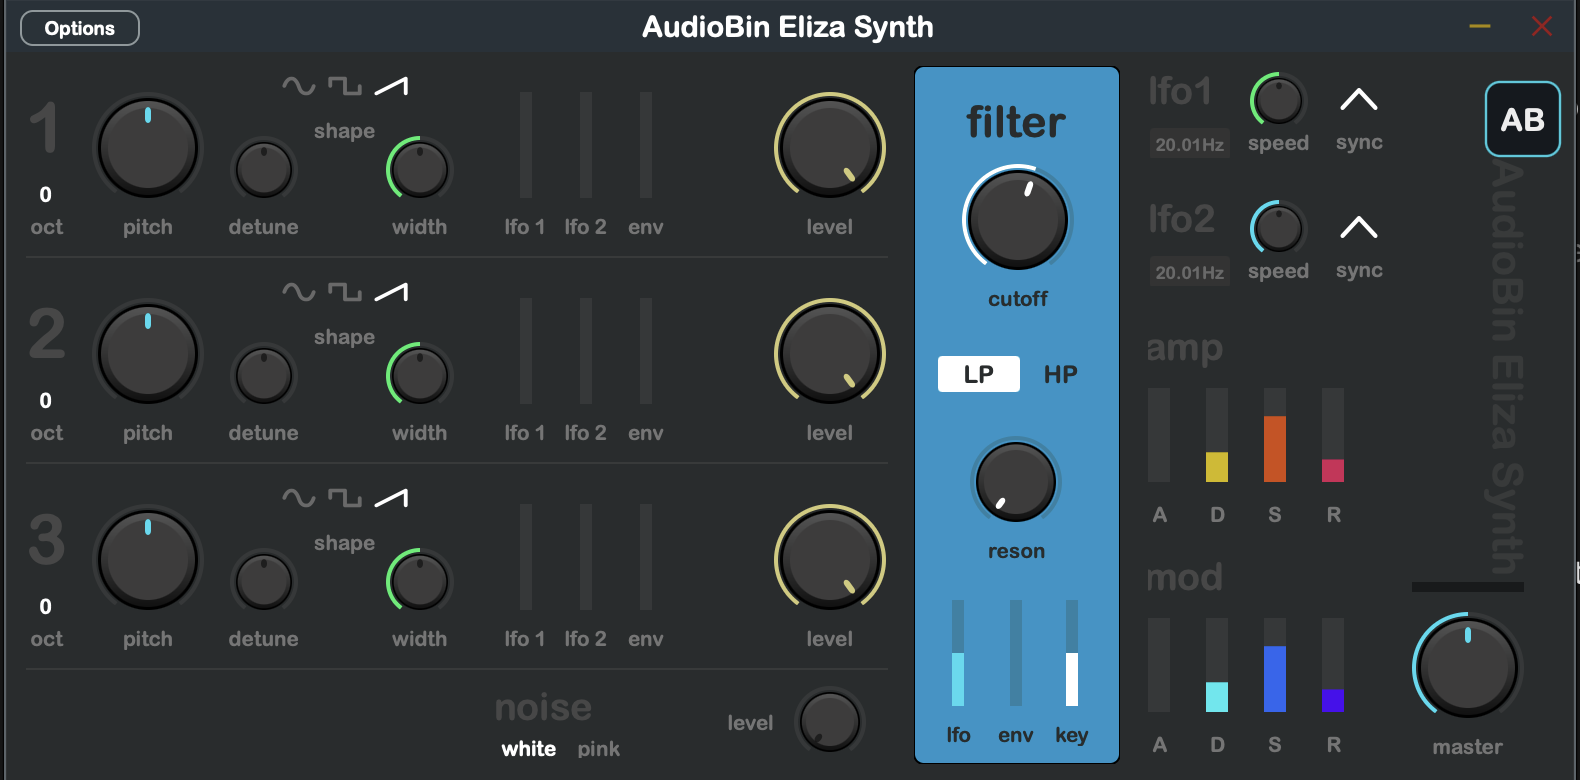Select white noise type
The image size is (1580, 780).
pos(529,749)
